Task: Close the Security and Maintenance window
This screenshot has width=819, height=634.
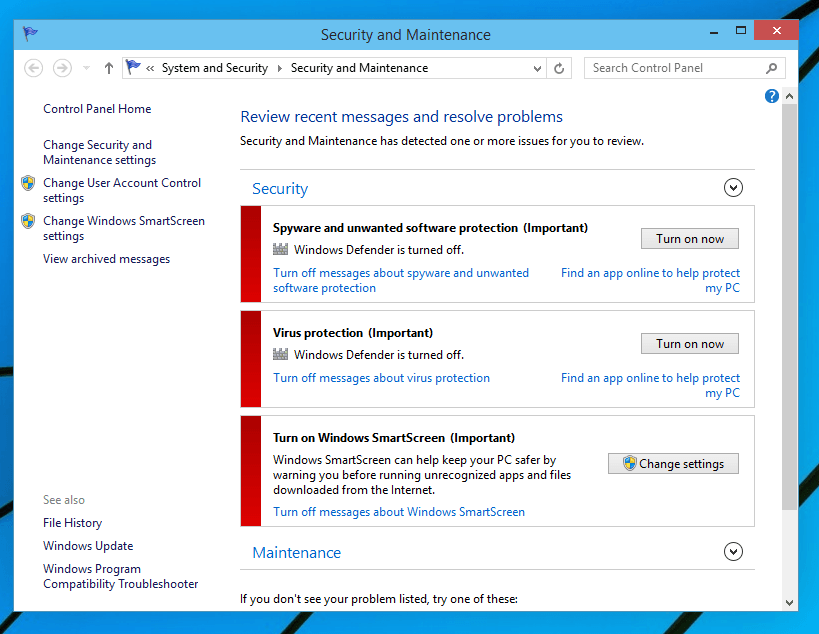Action: (776, 30)
